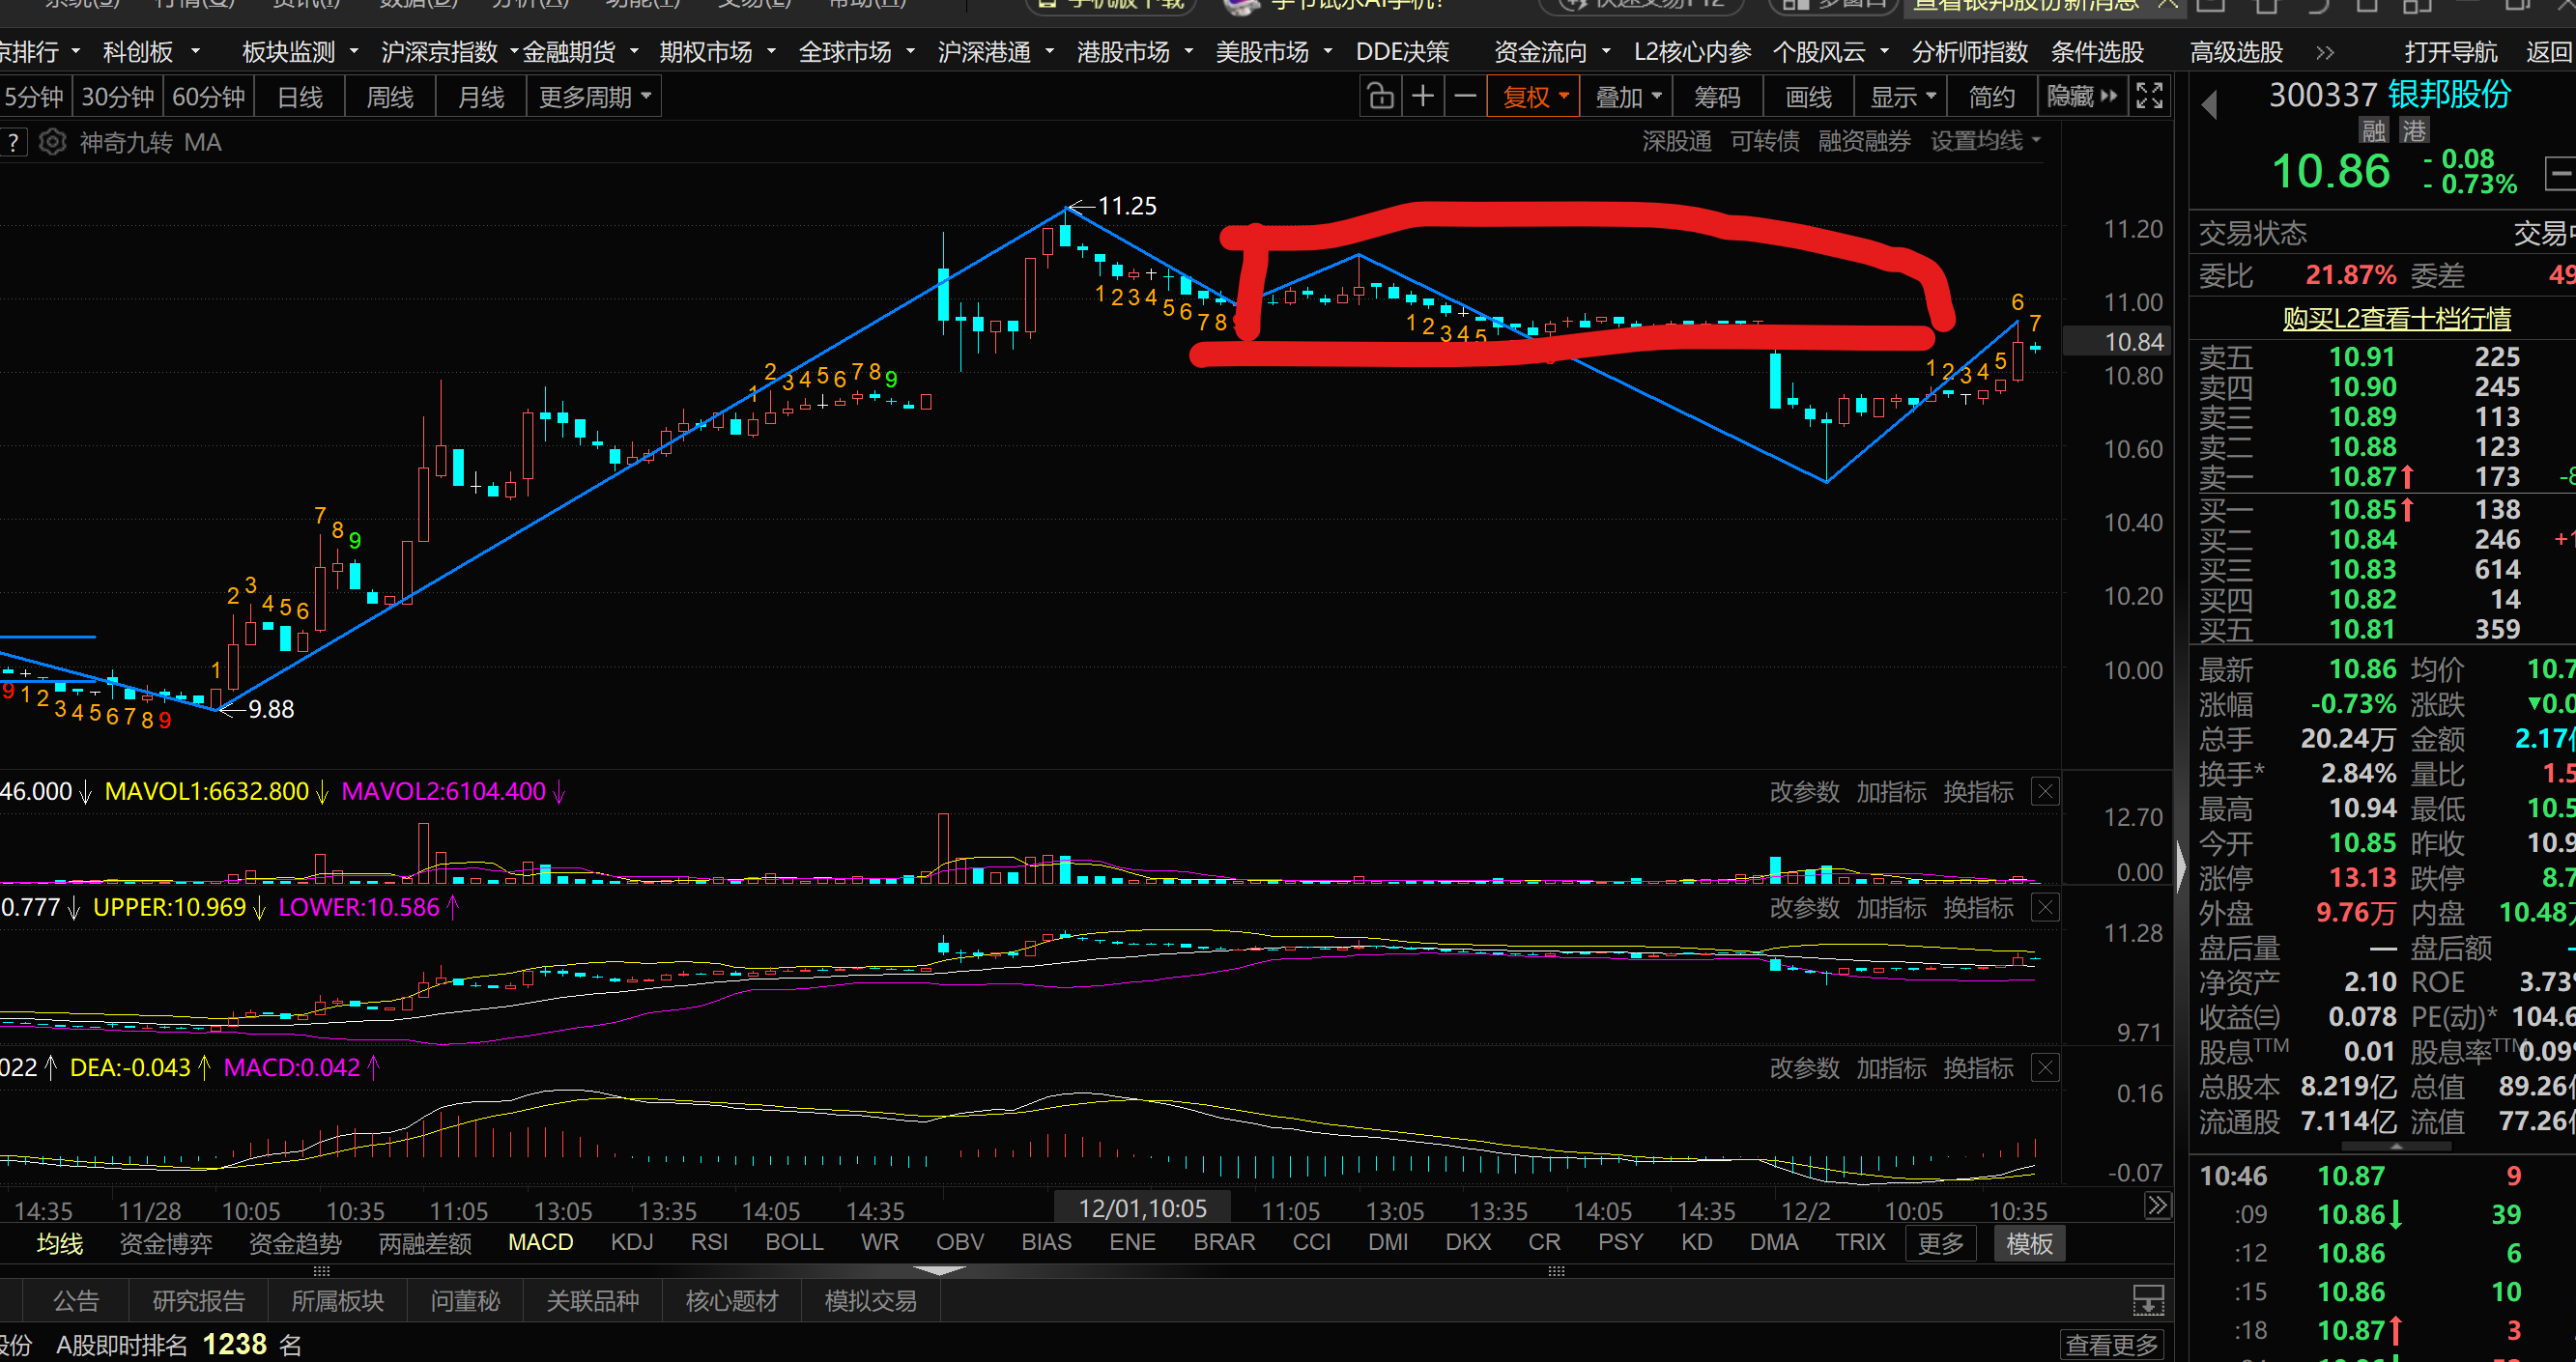Close the MAVOL volume indicator panel
This screenshot has width=2576, height=1362.
[2045, 792]
